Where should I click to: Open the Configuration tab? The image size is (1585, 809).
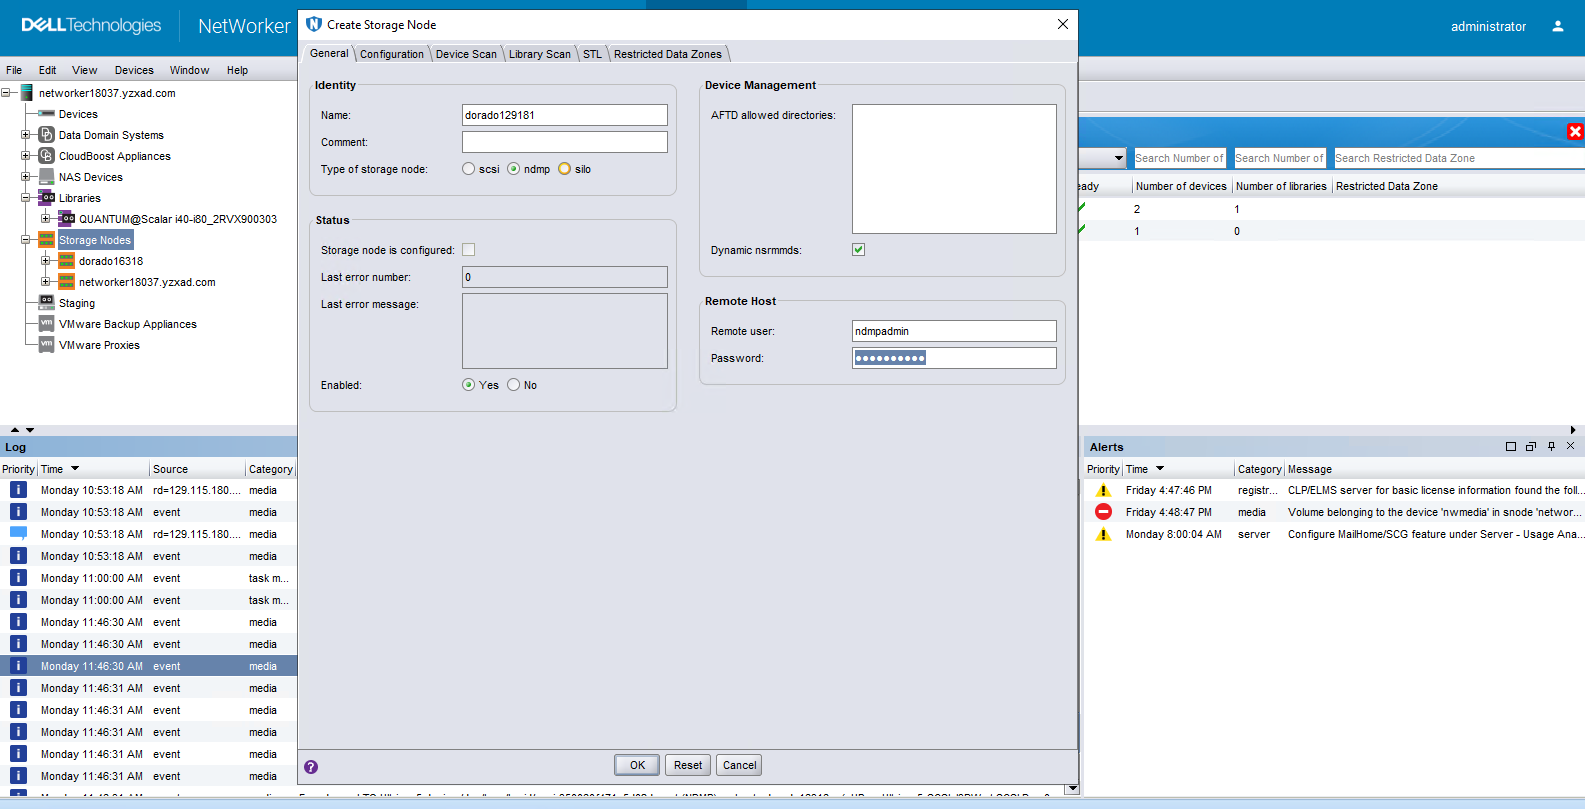click(x=392, y=54)
